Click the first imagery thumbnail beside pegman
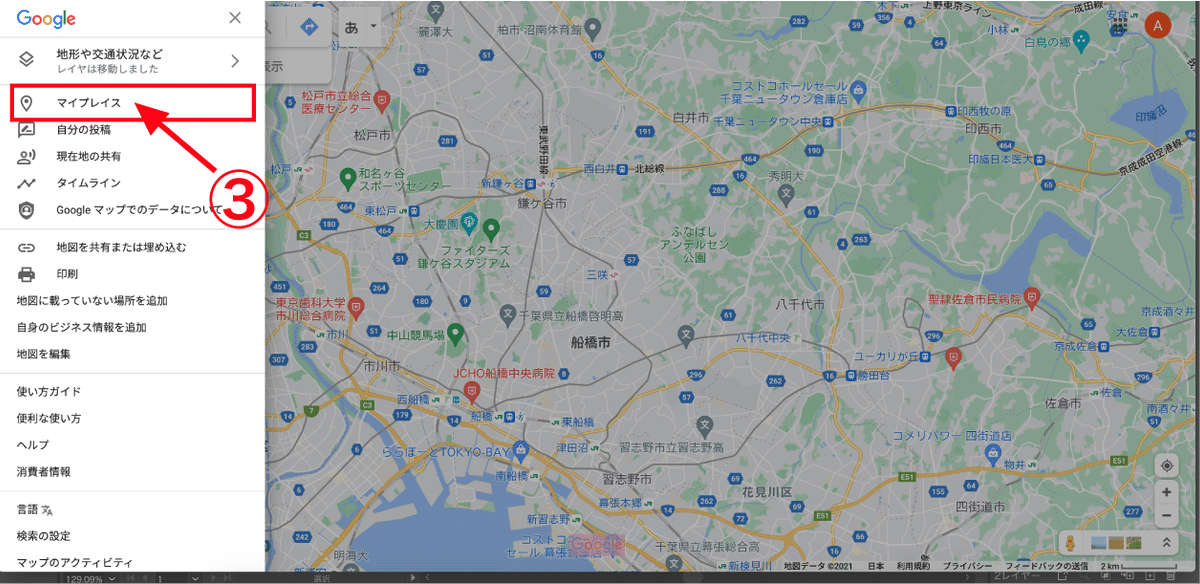1200x584 pixels. (1097, 543)
